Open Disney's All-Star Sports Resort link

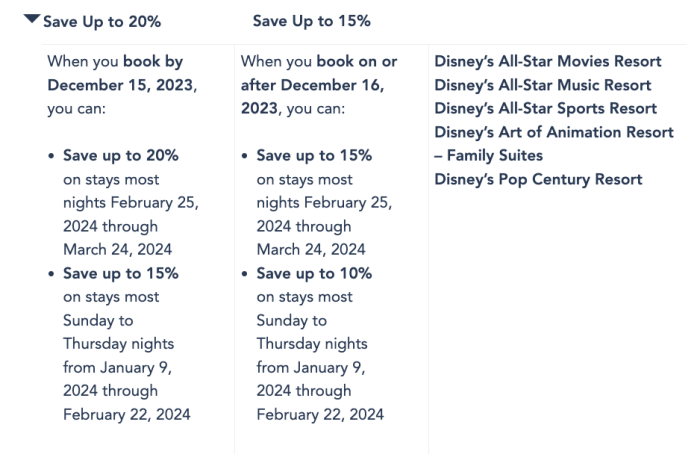[546, 109]
